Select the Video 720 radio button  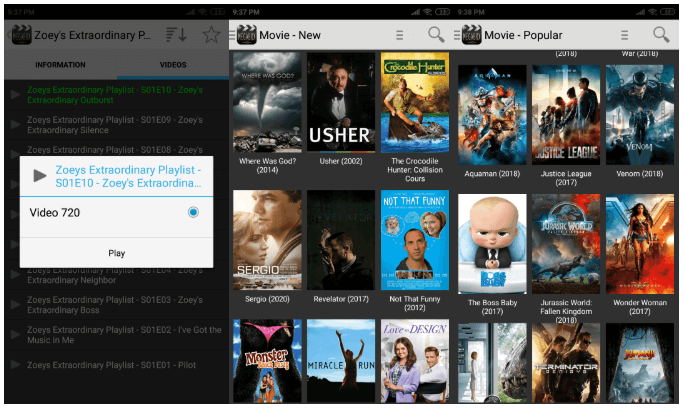tap(193, 212)
